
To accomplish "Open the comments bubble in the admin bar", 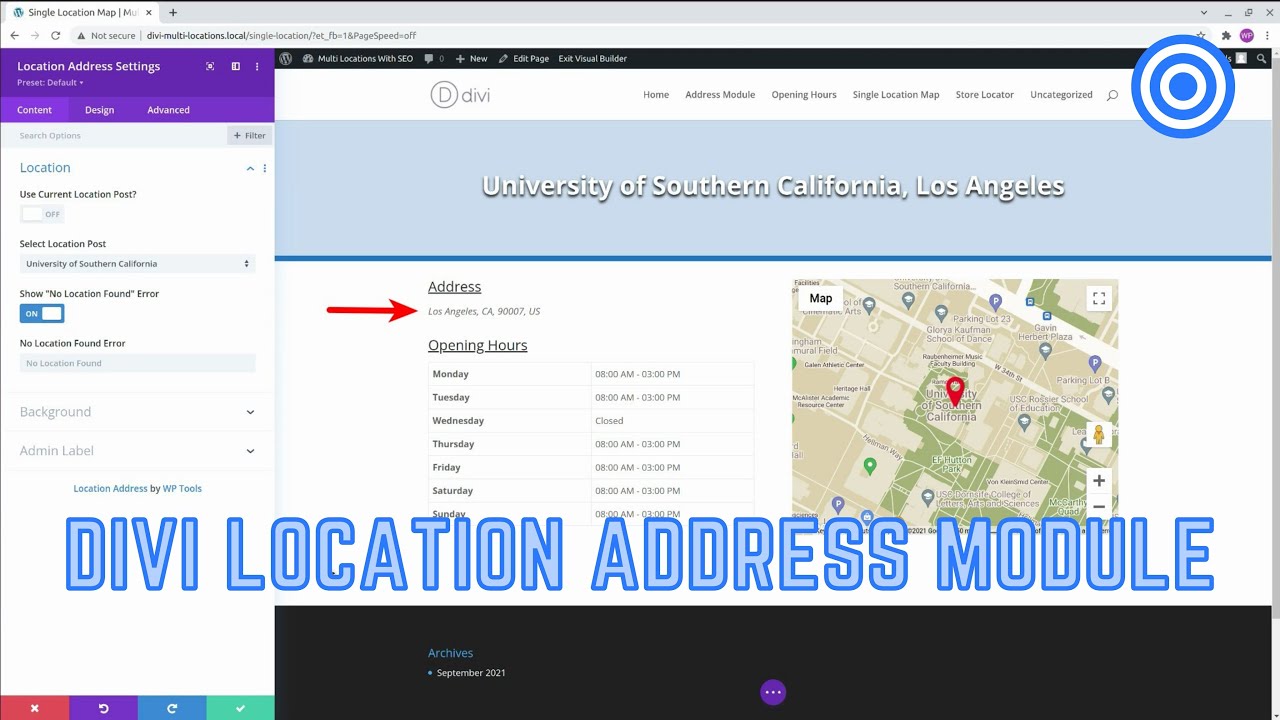I will pyautogui.click(x=434, y=58).
